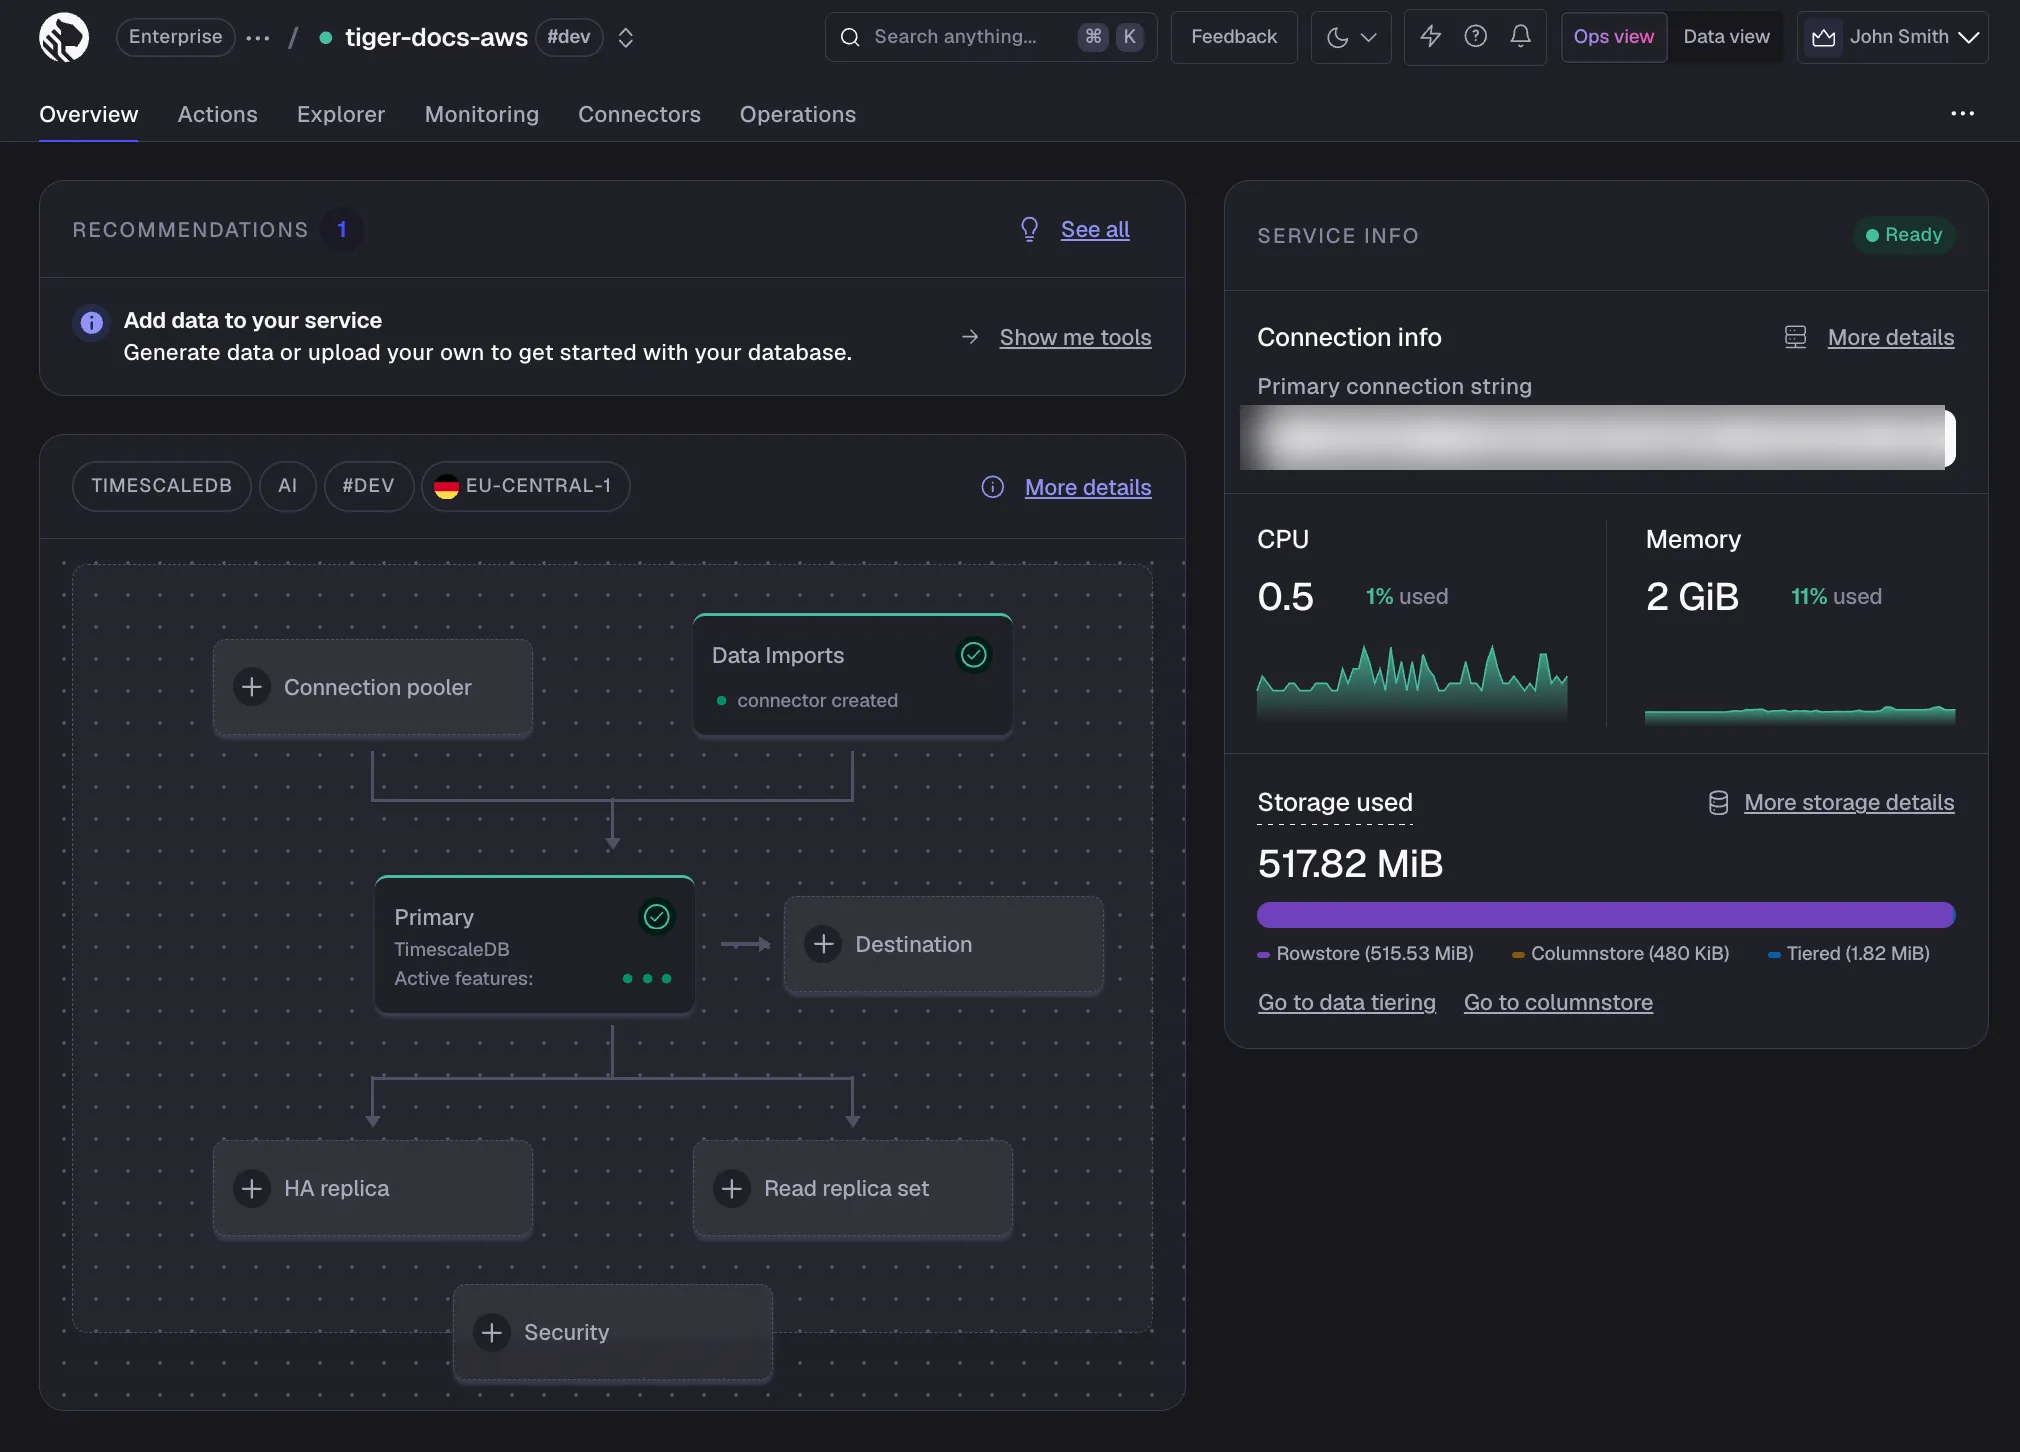This screenshot has height=1452, width=2020.
Task: Click the Tiger Data logo icon
Action: point(64,37)
